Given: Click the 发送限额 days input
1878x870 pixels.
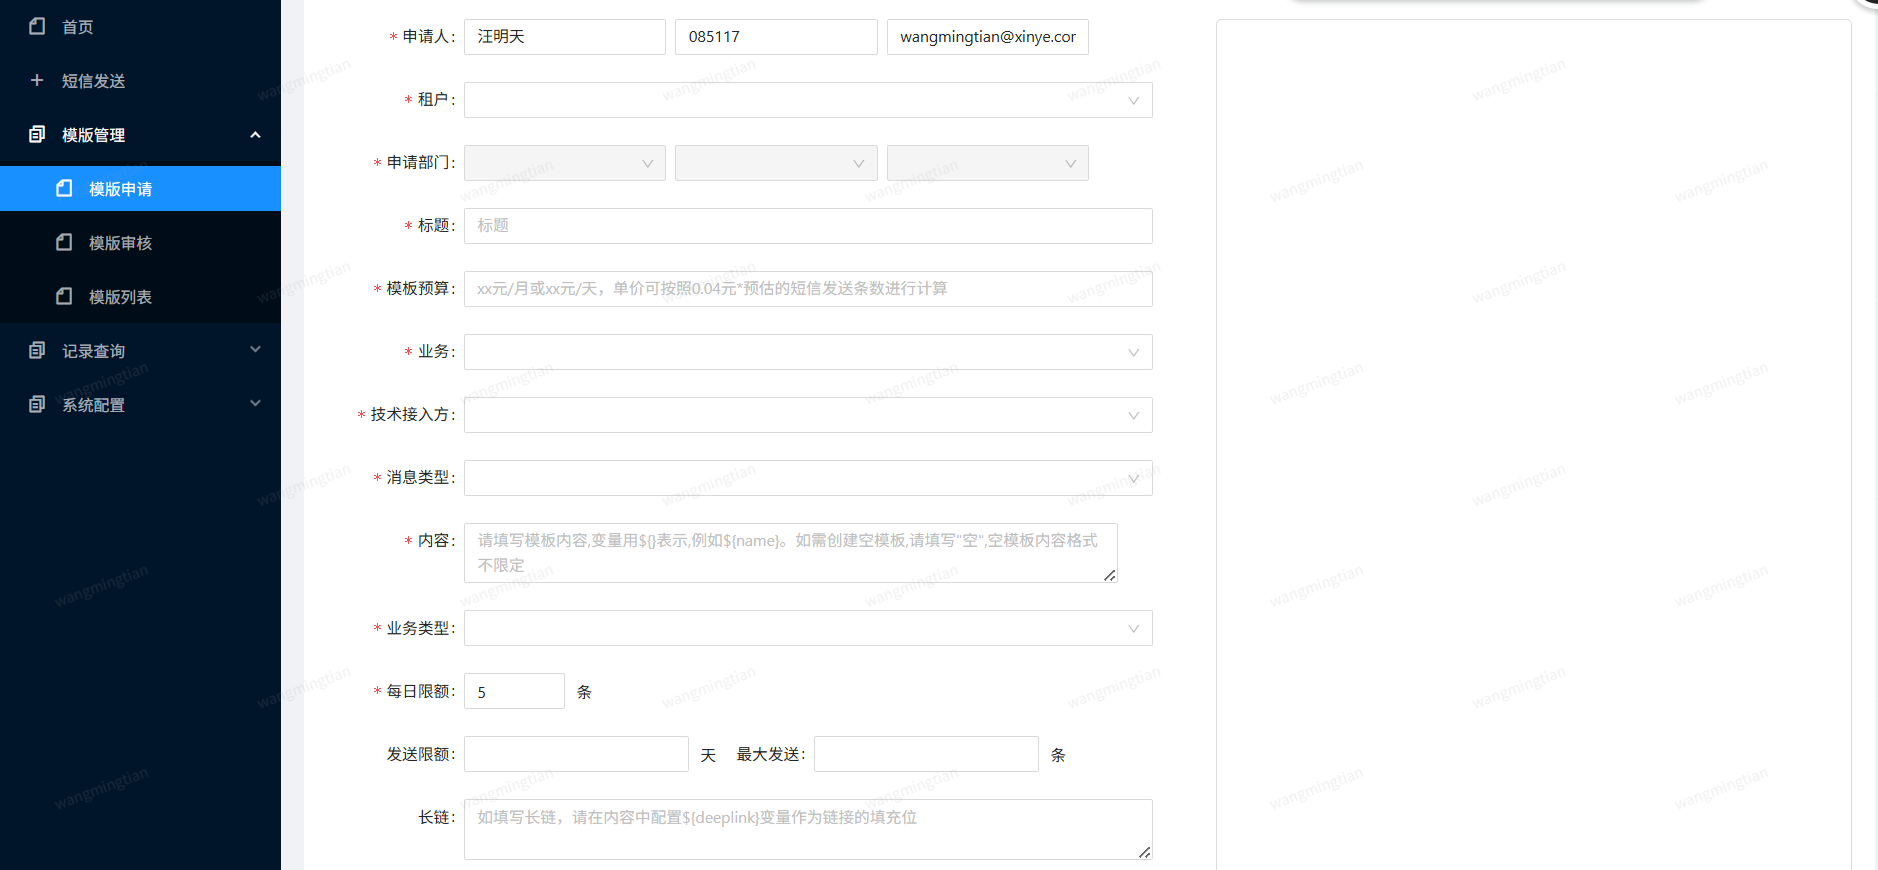Looking at the screenshot, I should (576, 754).
